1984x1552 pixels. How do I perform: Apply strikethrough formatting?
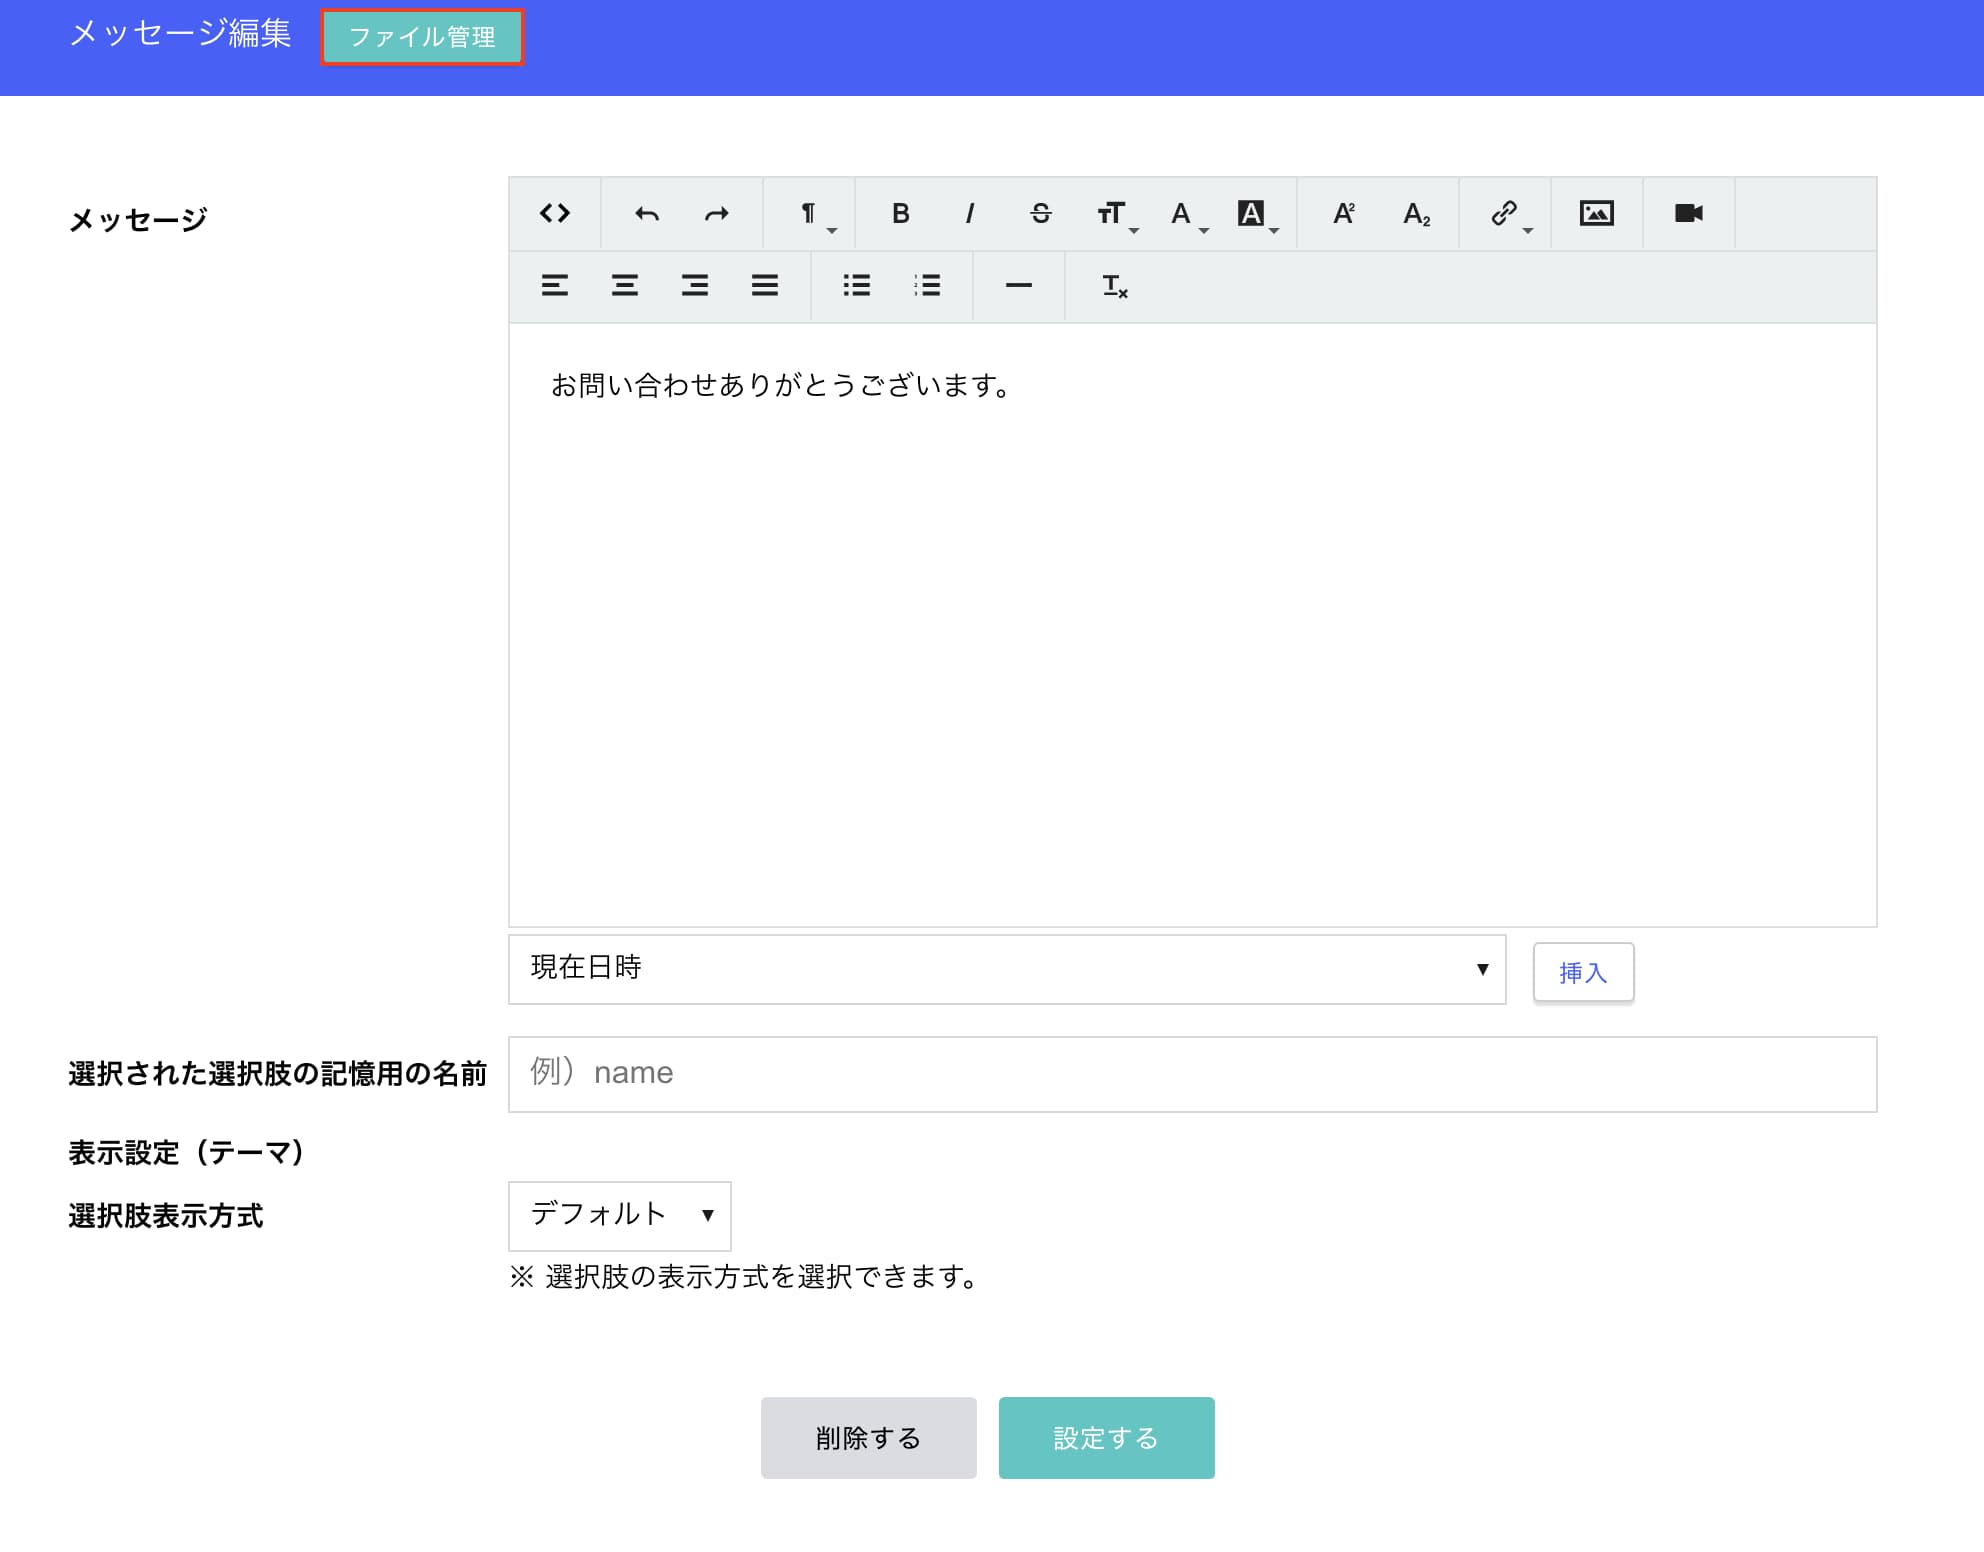[x=1040, y=213]
